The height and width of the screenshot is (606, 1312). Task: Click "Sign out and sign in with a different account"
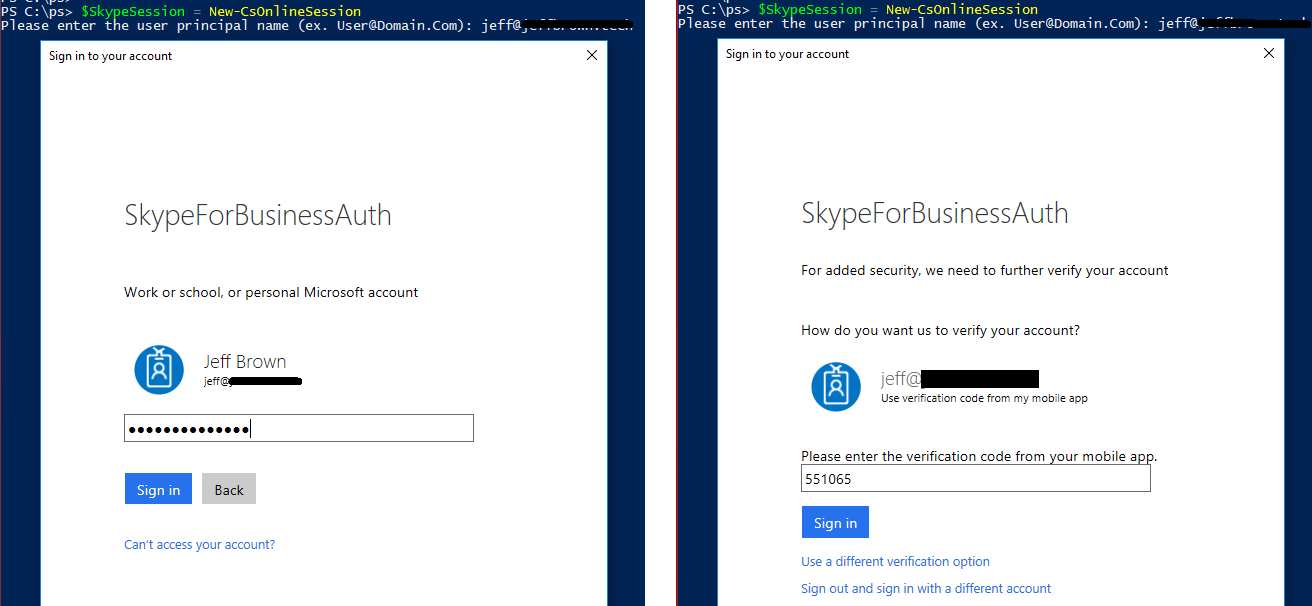tap(926, 589)
